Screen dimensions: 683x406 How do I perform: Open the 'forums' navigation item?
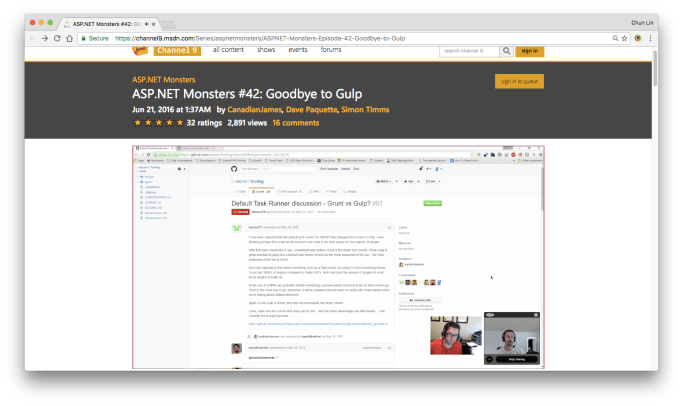[332, 49]
